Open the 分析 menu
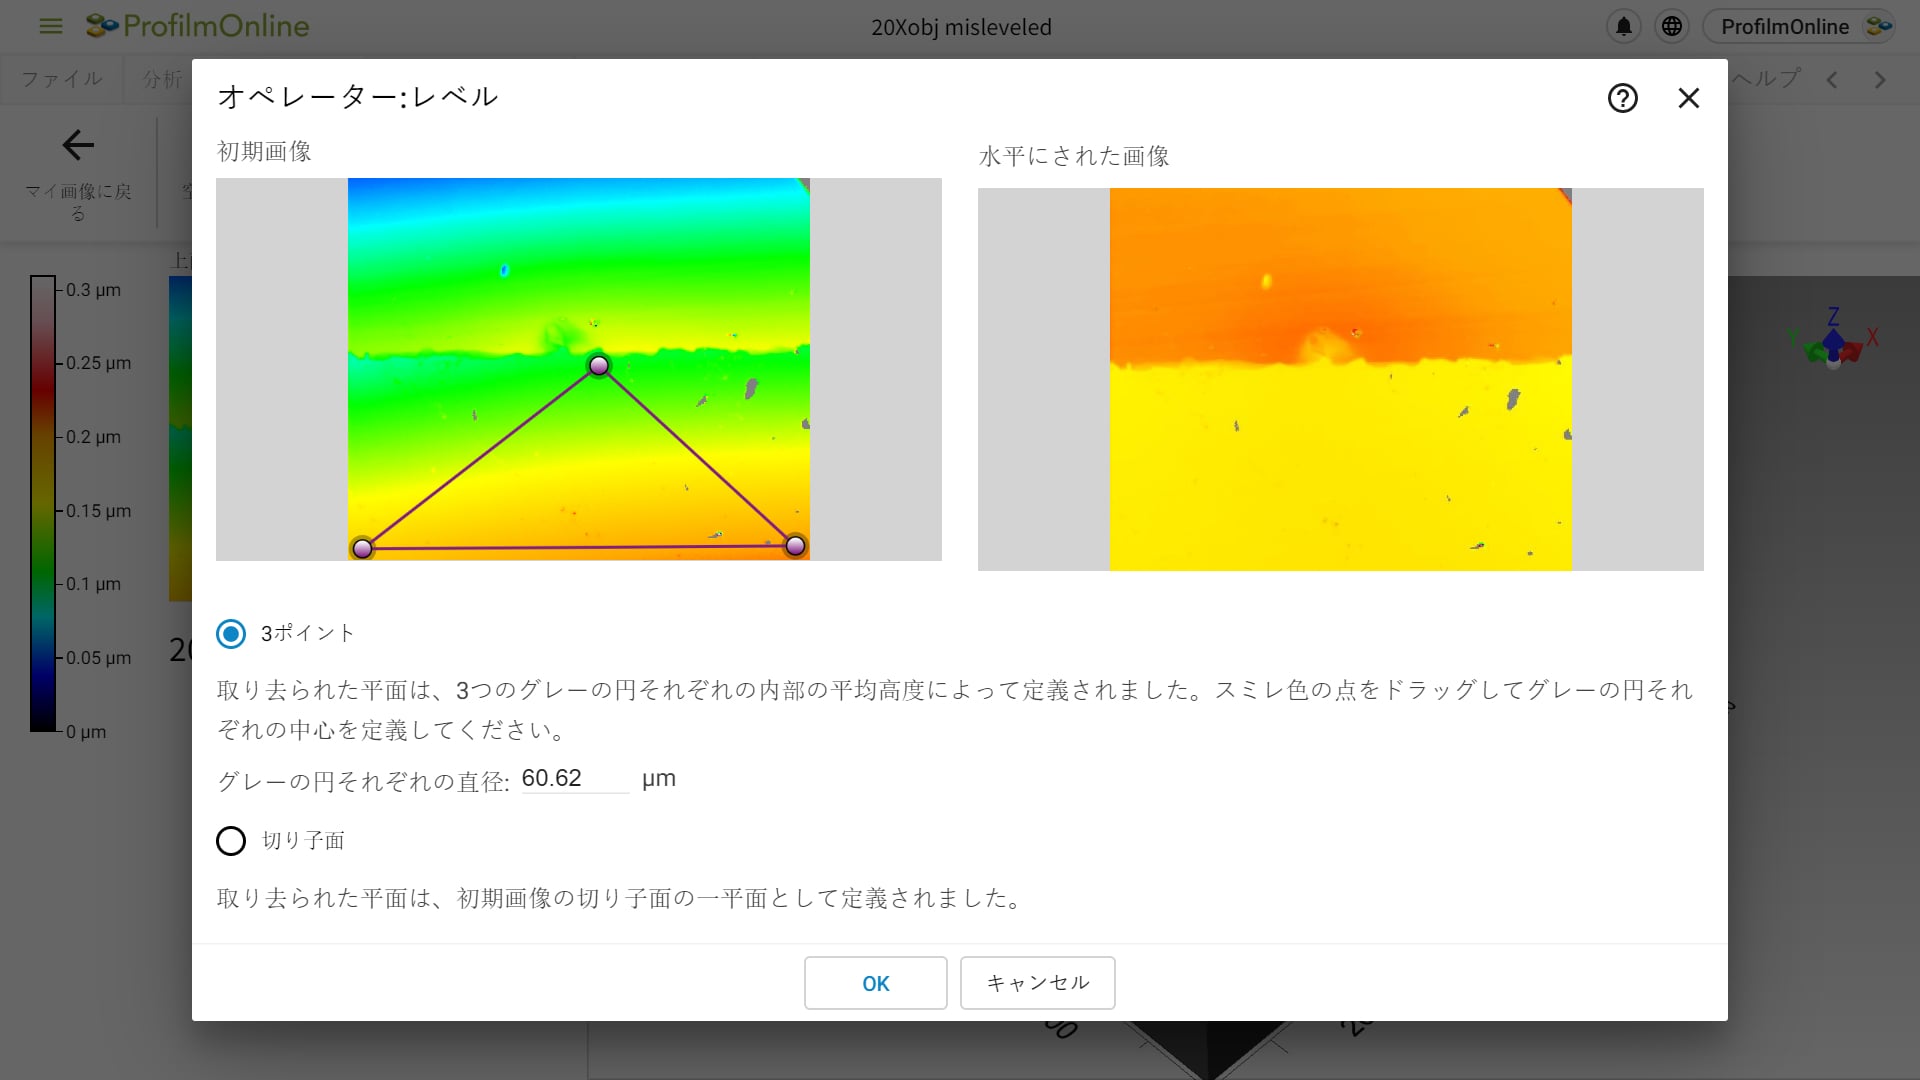 click(160, 79)
